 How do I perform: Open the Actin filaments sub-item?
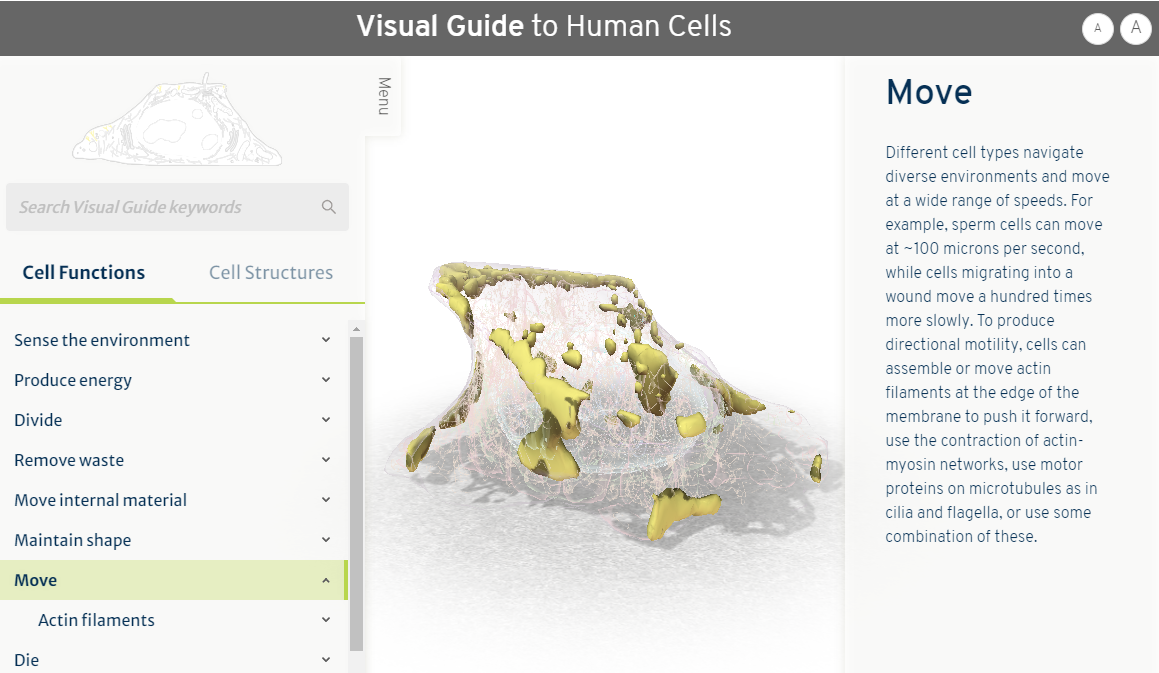tap(96, 620)
